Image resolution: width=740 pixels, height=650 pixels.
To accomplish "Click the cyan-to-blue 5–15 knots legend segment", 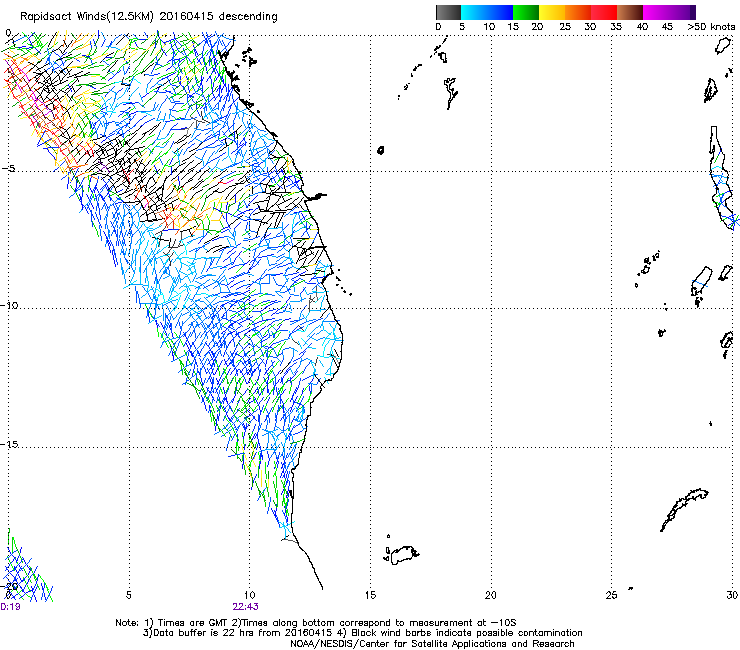I will pyautogui.click(x=487, y=12).
